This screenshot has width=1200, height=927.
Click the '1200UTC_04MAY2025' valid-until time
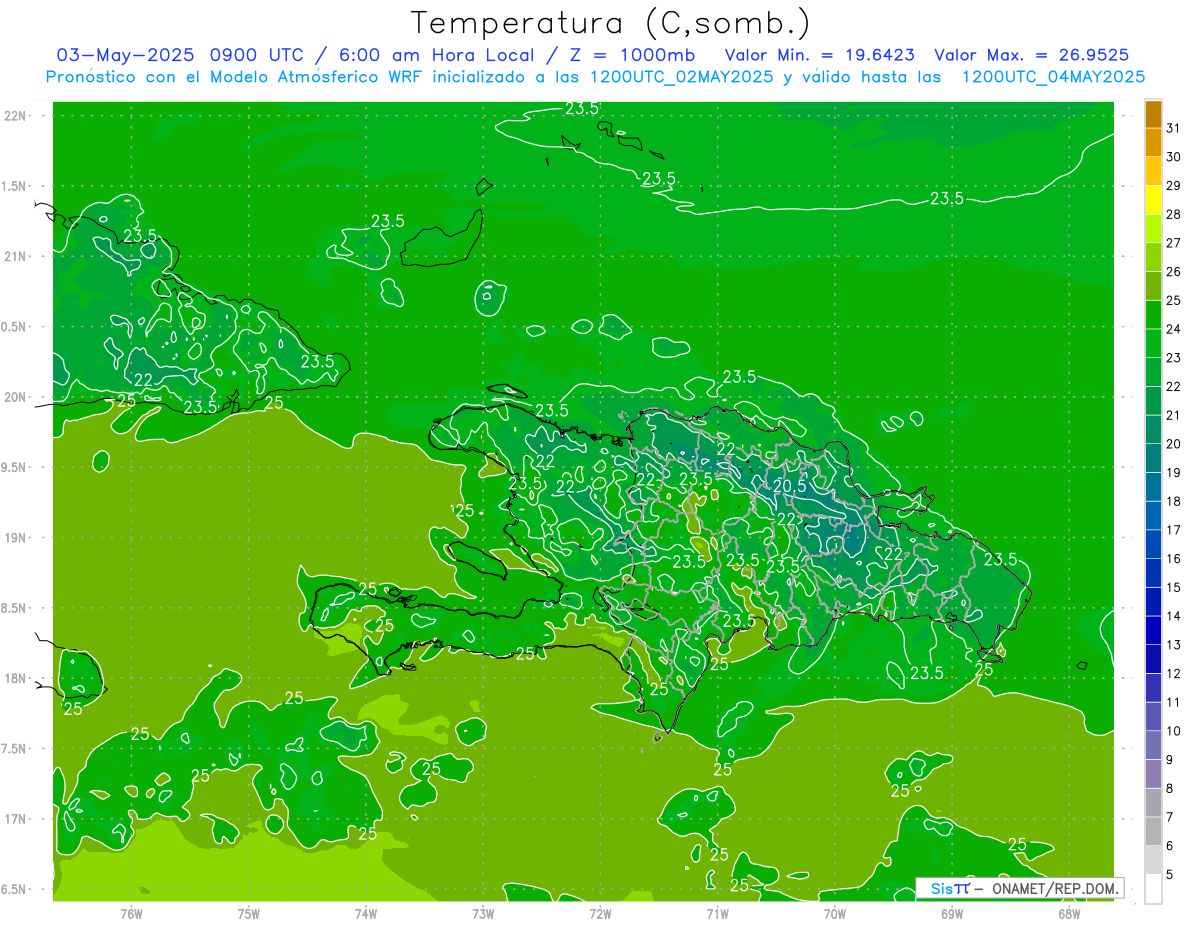pos(1053,77)
